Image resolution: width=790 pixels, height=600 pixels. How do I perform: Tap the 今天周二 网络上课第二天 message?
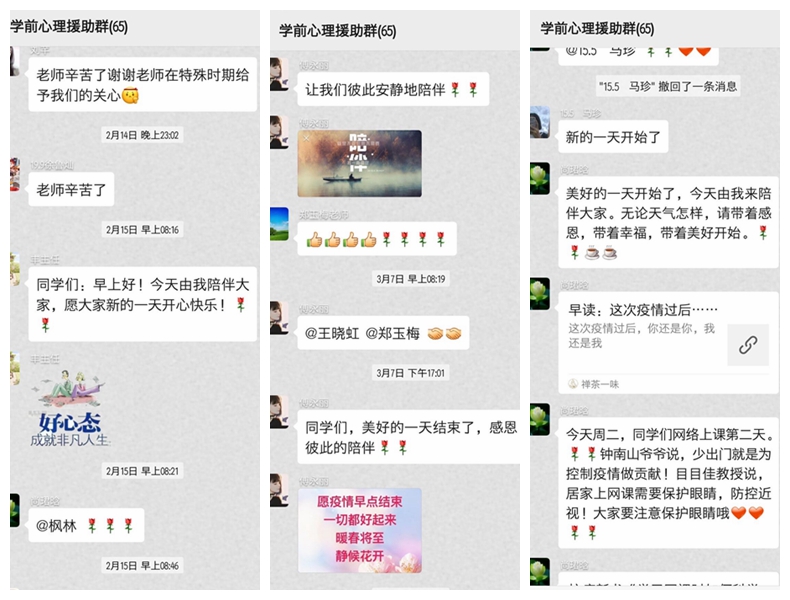[669, 483]
